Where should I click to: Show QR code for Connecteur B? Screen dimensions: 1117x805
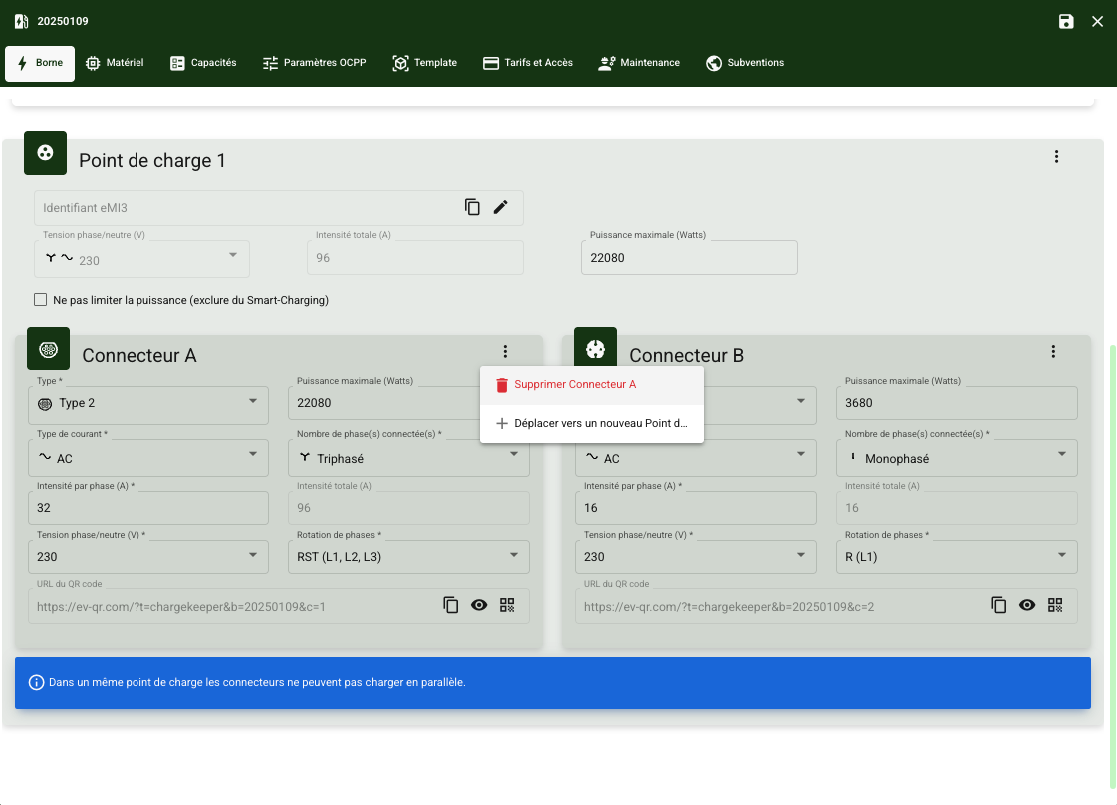1055,605
